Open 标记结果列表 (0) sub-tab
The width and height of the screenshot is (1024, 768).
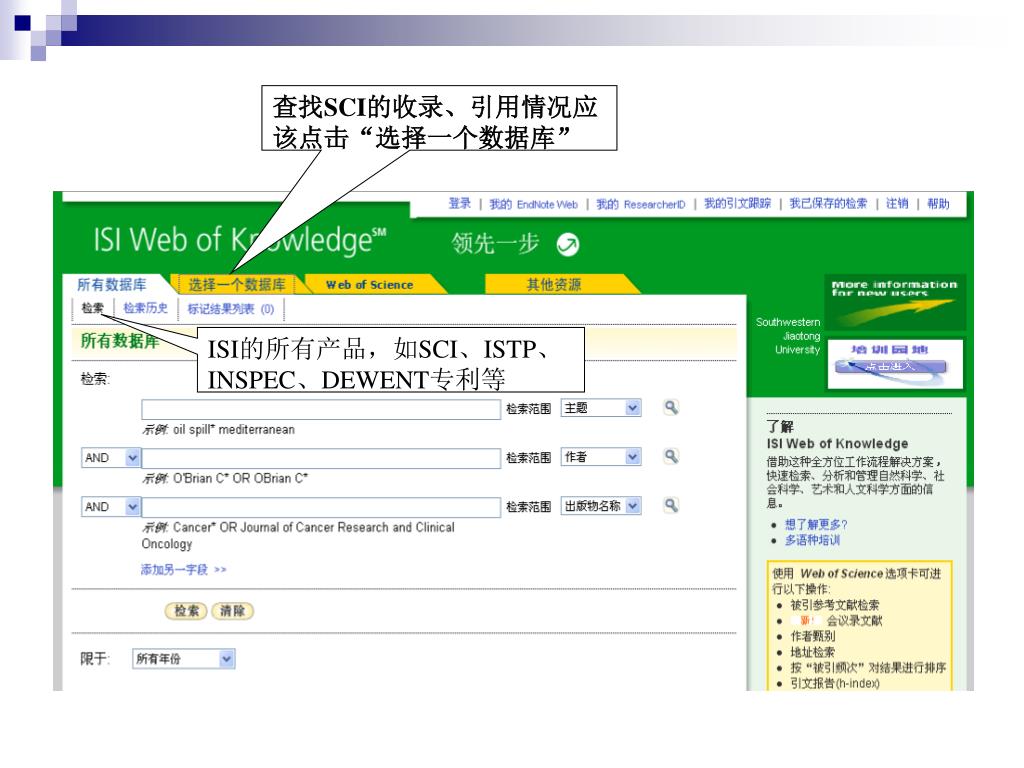(231, 309)
